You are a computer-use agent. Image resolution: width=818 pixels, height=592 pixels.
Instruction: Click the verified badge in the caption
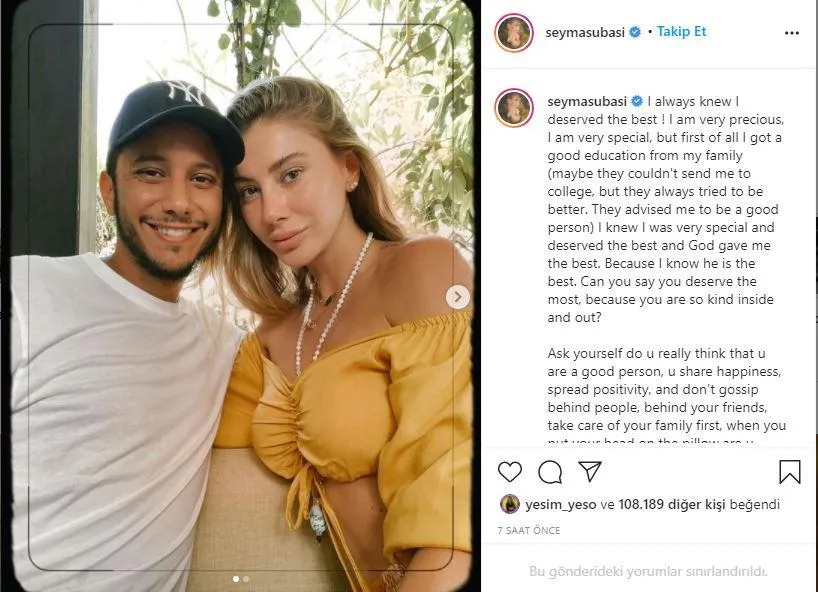point(637,101)
